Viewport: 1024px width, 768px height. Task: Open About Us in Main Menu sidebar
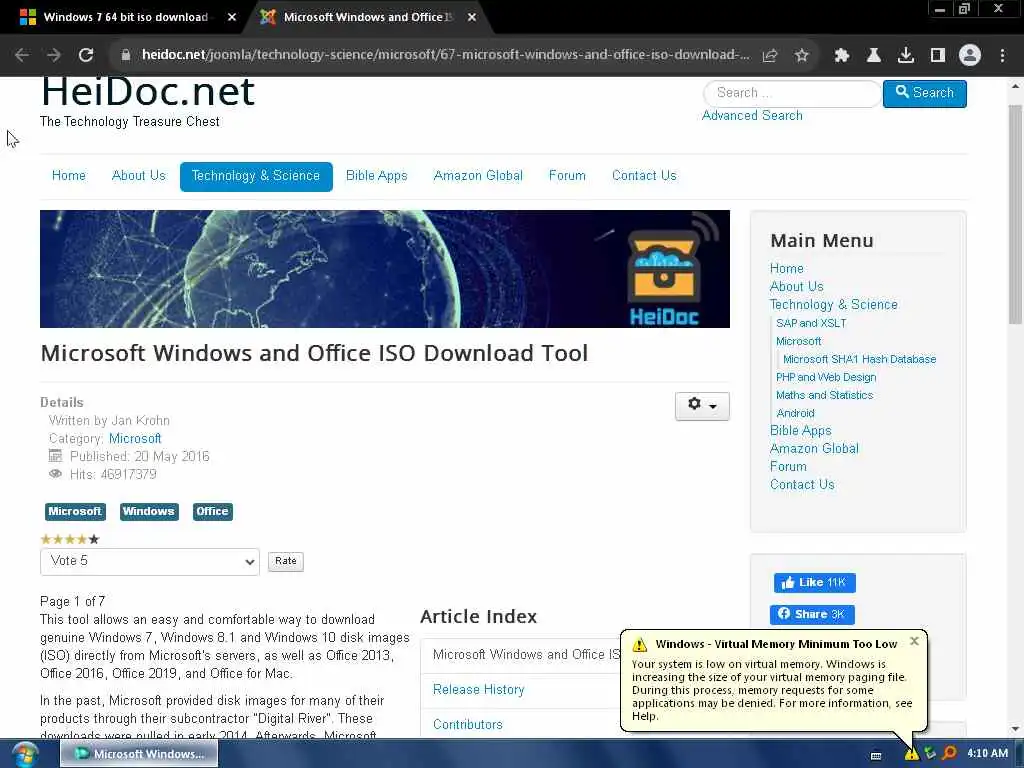(796, 287)
